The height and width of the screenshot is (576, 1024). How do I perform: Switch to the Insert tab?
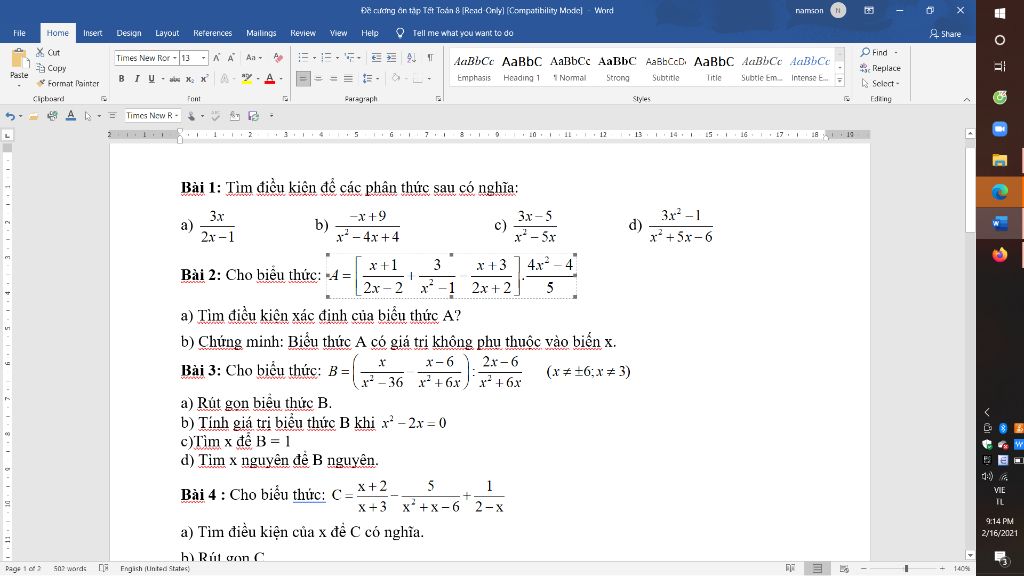tap(93, 33)
